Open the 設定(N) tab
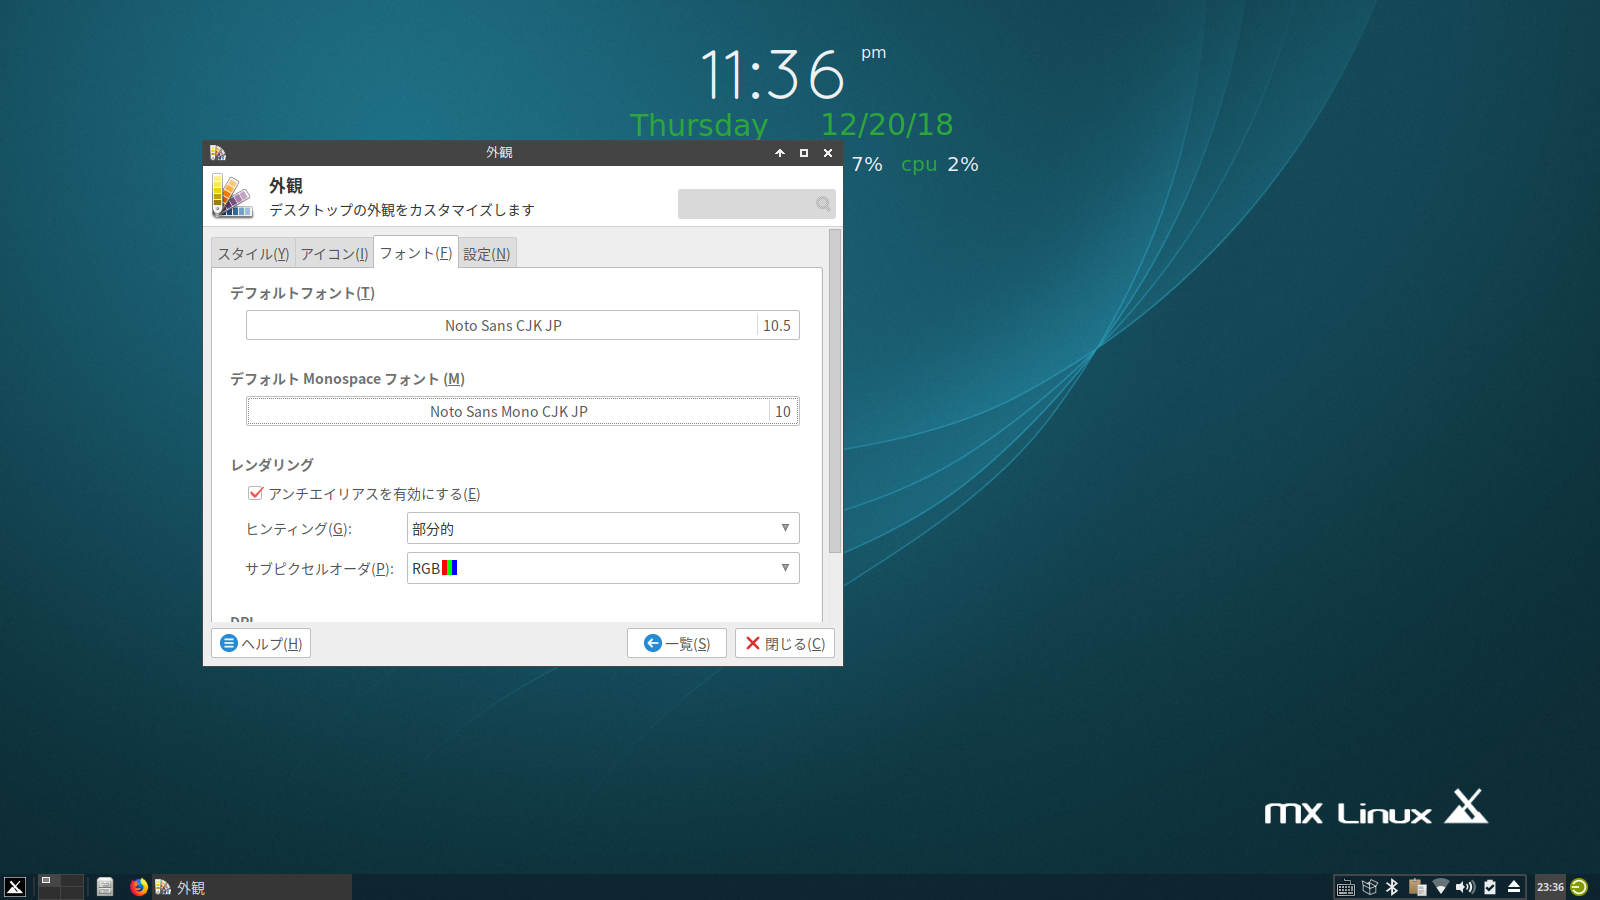Viewport: 1600px width, 900px height. (x=487, y=254)
